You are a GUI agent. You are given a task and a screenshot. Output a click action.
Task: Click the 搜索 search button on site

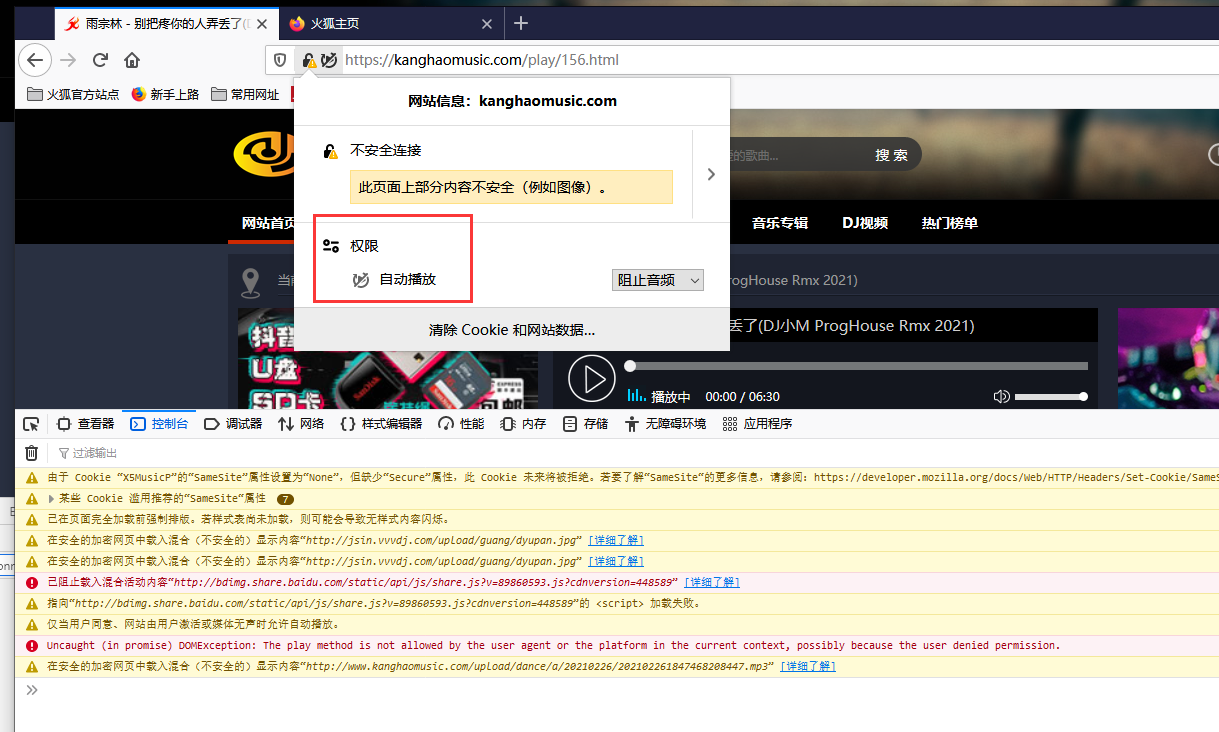coord(891,155)
